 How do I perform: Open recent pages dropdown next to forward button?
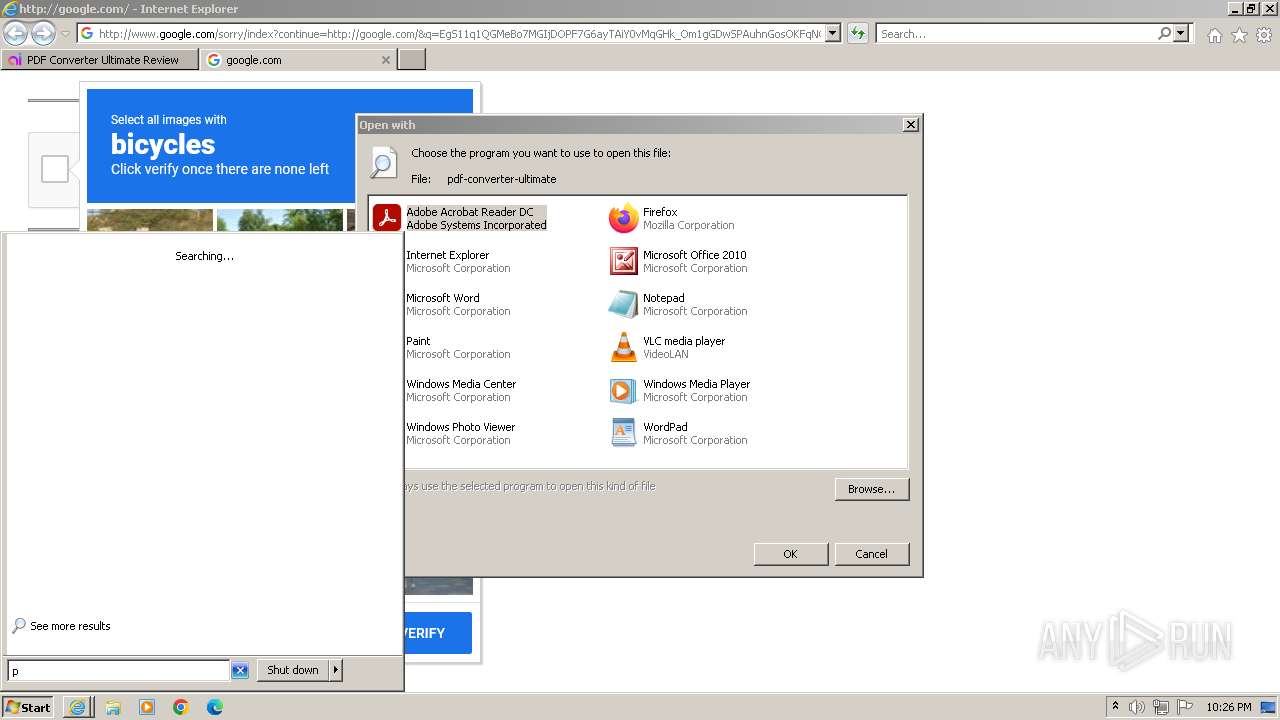click(x=65, y=34)
